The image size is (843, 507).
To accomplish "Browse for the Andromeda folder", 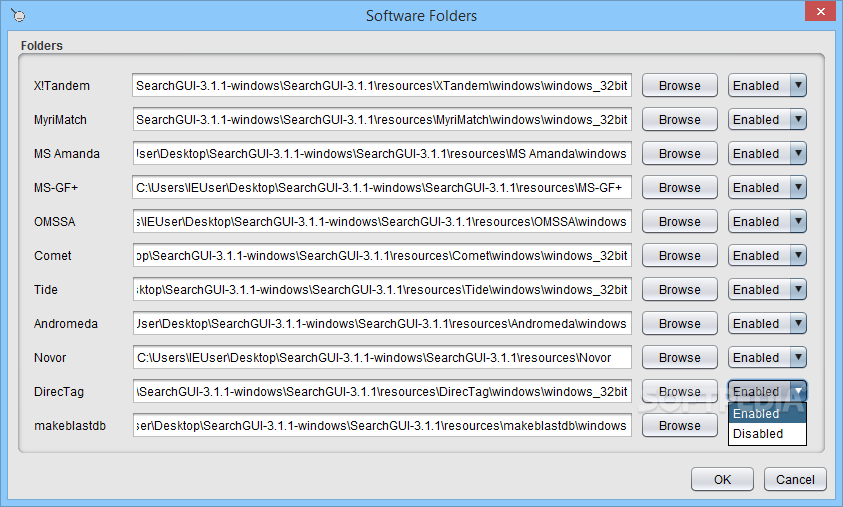I will pyautogui.click(x=680, y=324).
